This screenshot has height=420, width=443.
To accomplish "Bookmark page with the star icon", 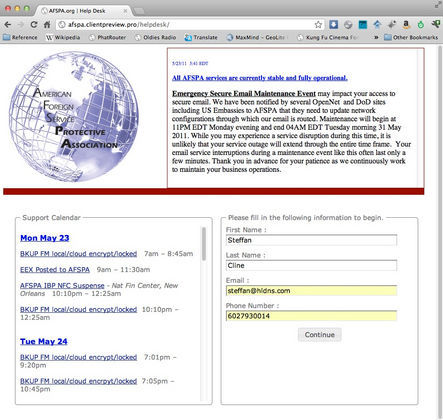I will point(318,25).
